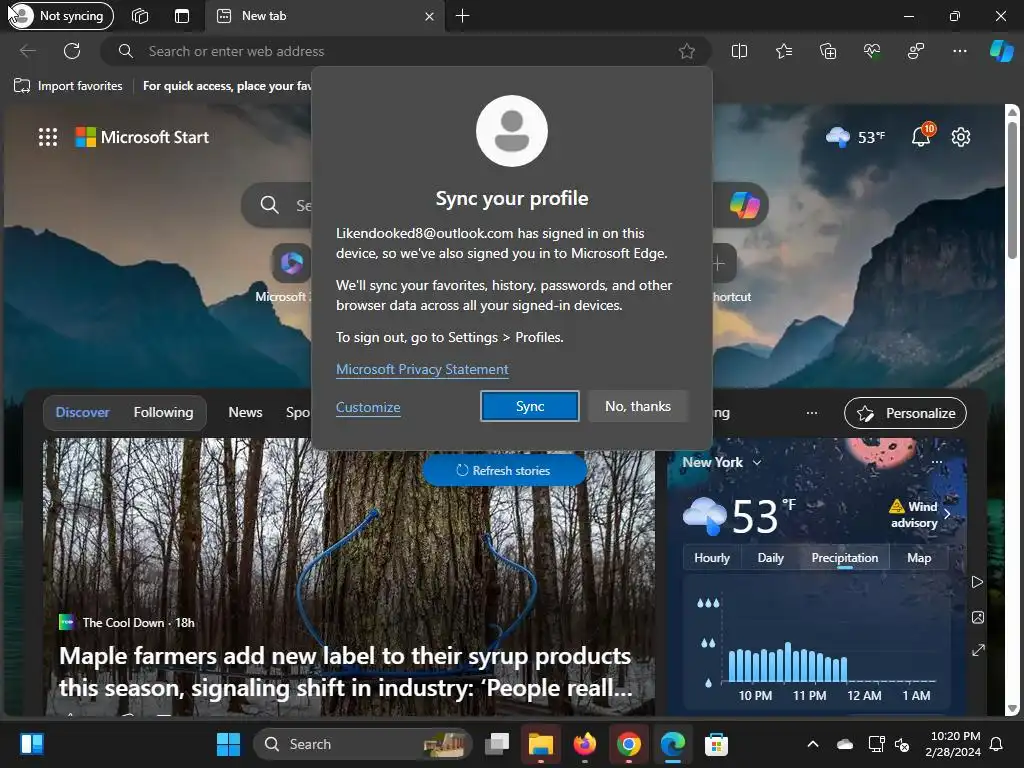
Task: Switch to the Discover feed tab
Action: click(x=82, y=412)
